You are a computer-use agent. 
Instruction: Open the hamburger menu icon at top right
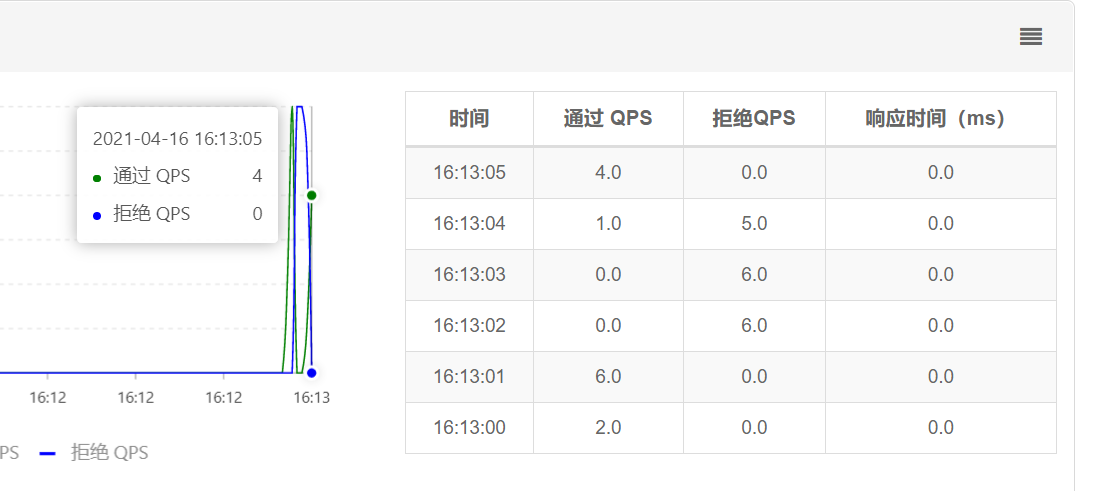click(1031, 37)
